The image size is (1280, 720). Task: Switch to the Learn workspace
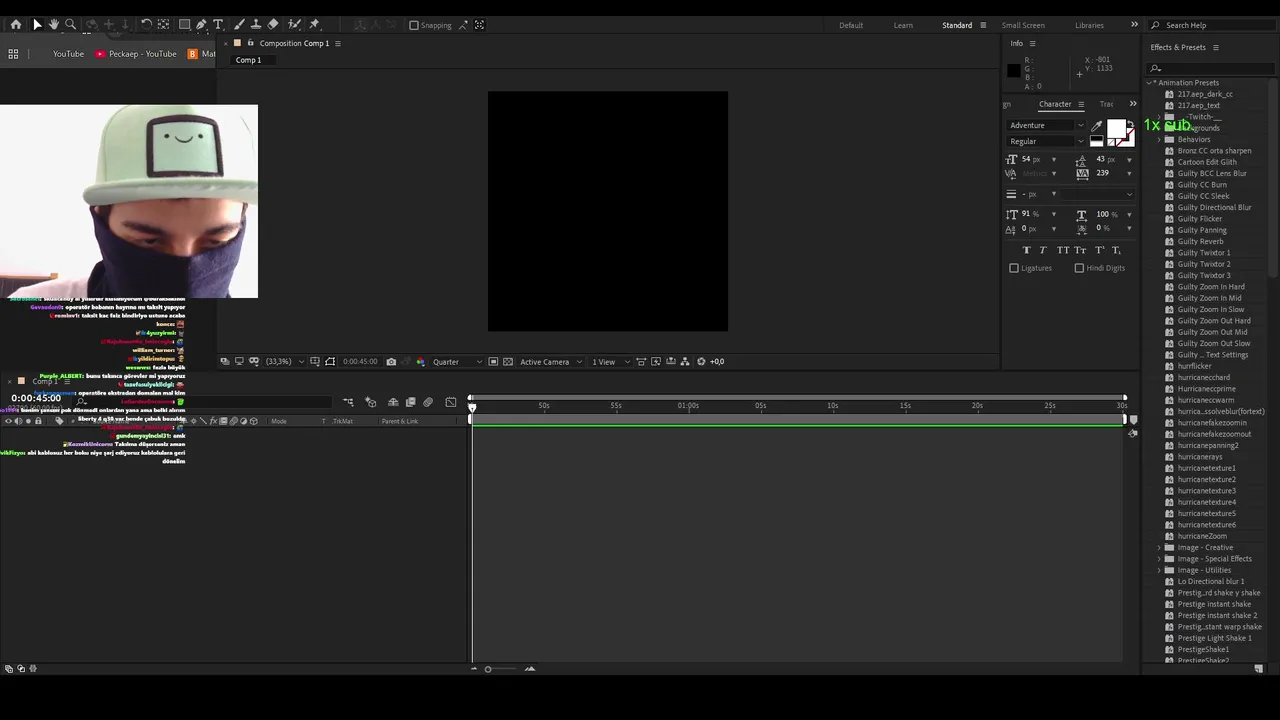[903, 25]
